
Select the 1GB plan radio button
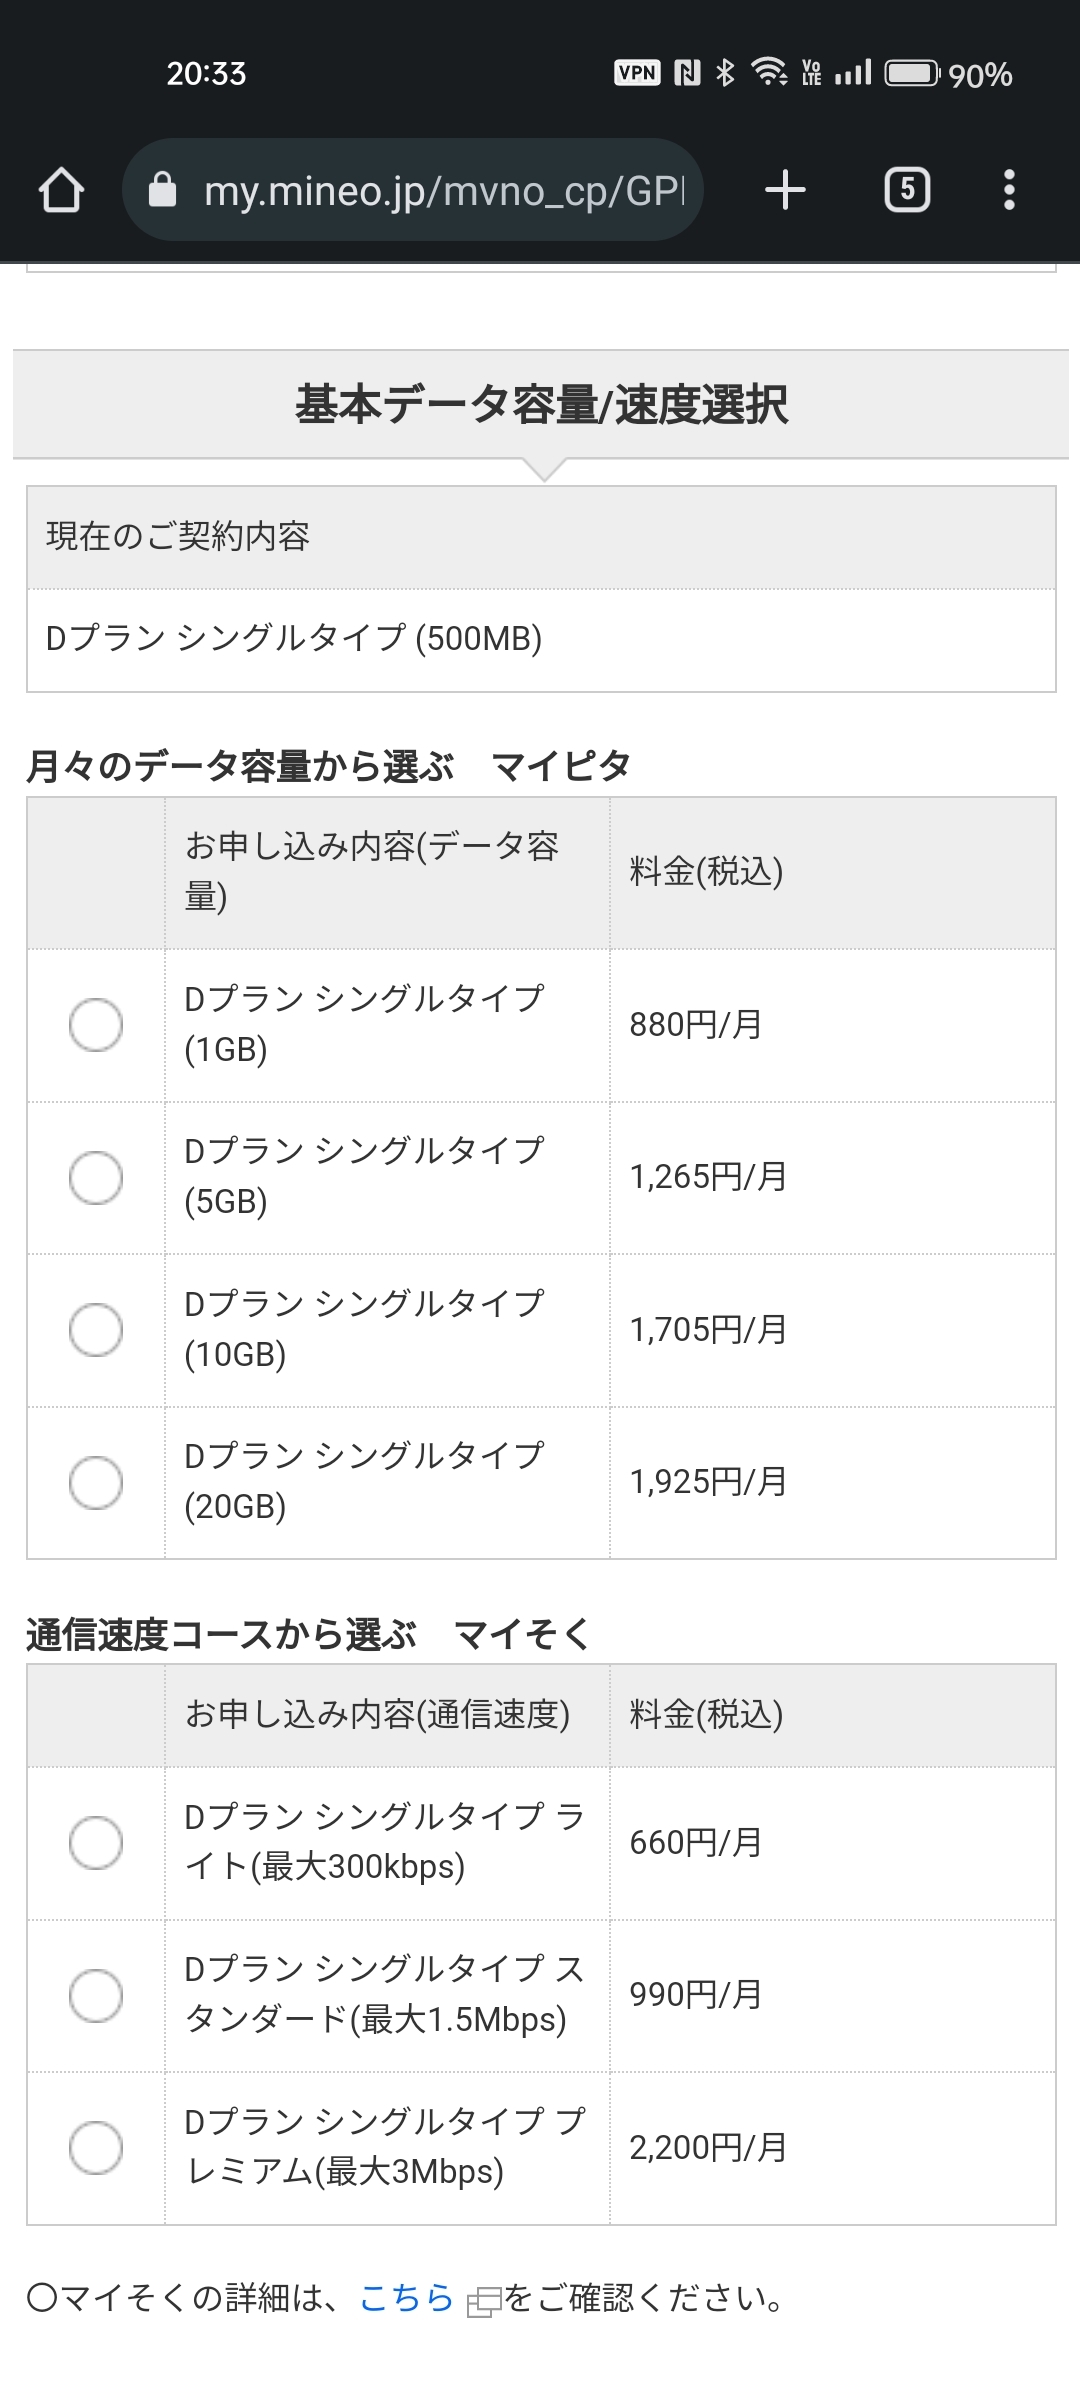[x=96, y=1025]
